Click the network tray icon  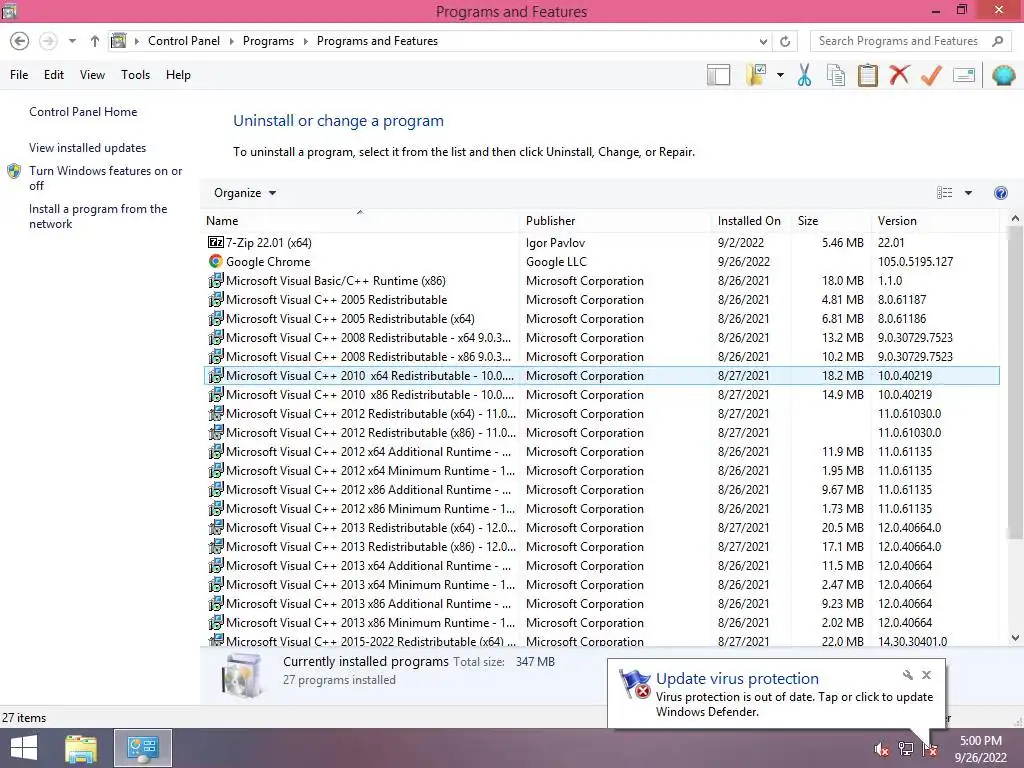[906, 749]
